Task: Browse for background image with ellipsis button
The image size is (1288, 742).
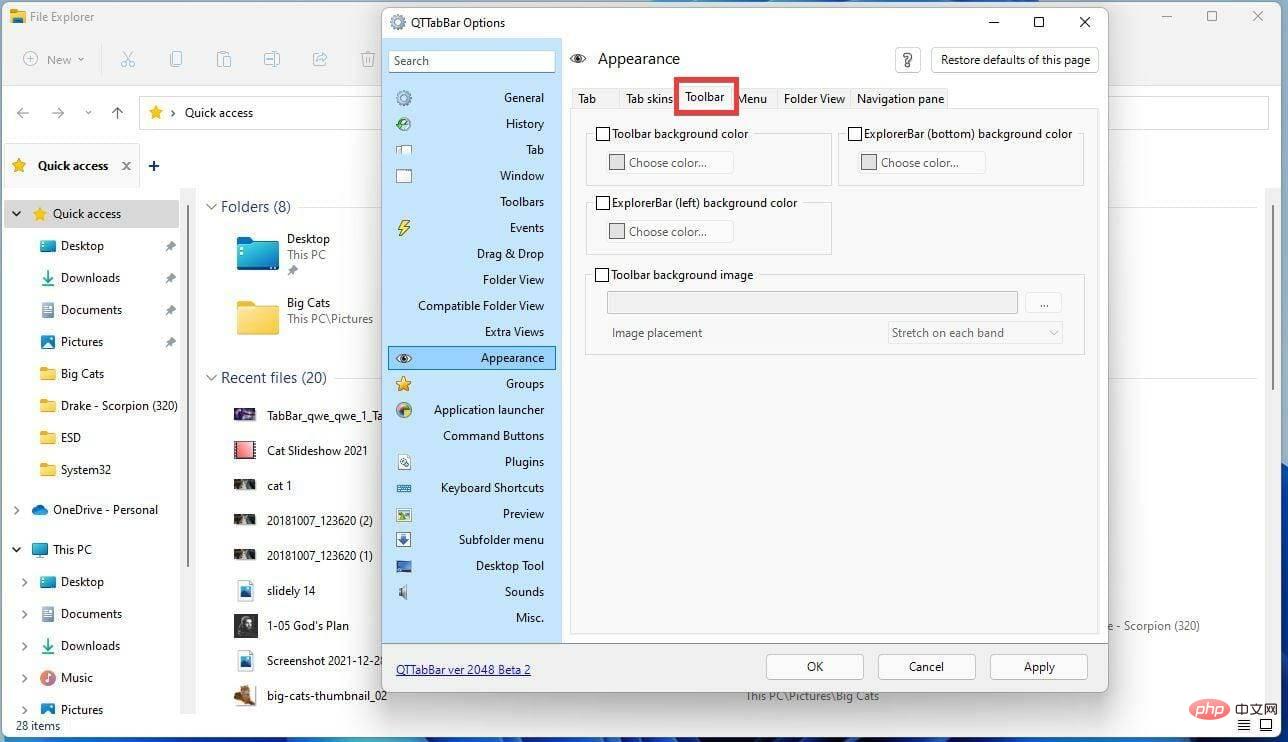Action: (x=1044, y=303)
